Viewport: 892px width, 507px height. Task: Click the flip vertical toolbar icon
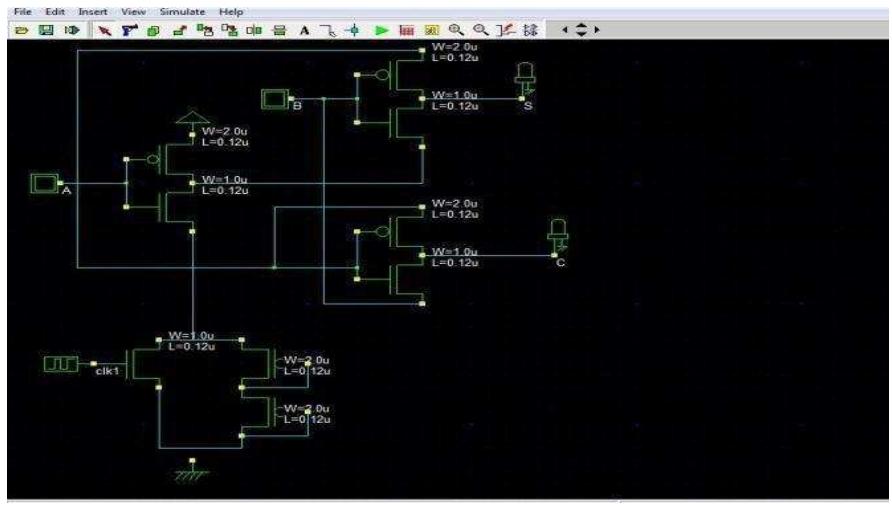pos(279,30)
